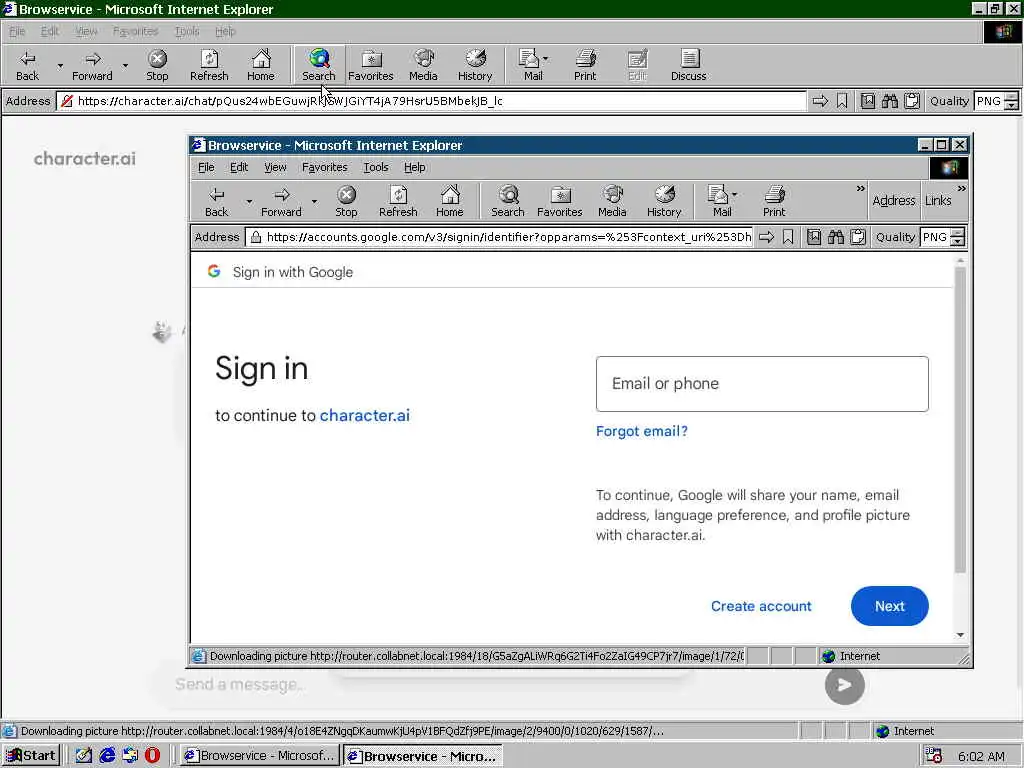Click the Go arrow beside the outer address bar
The height and width of the screenshot is (768, 1024).
(820, 101)
